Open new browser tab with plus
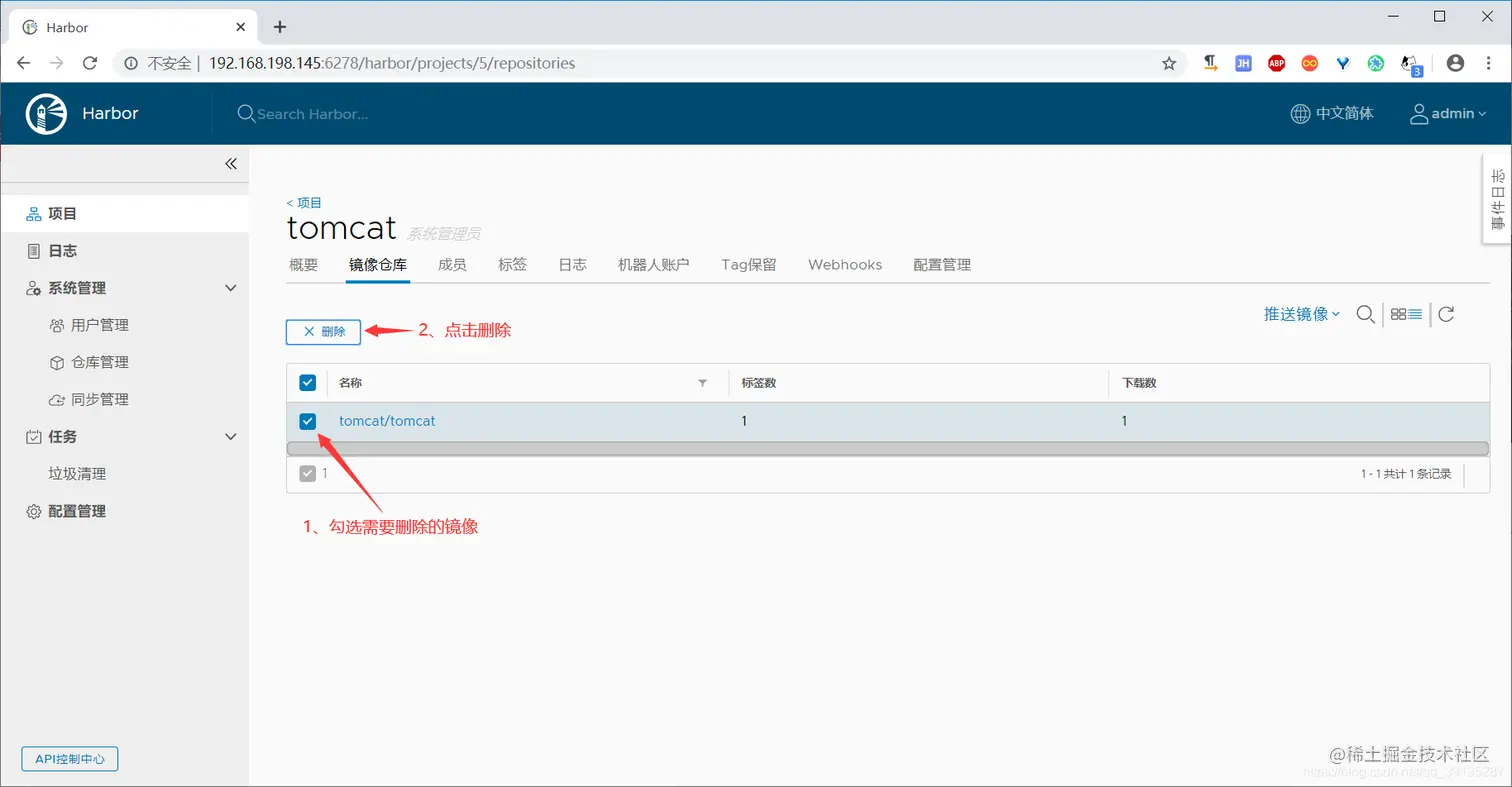1512x787 pixels. click(280, 27)
